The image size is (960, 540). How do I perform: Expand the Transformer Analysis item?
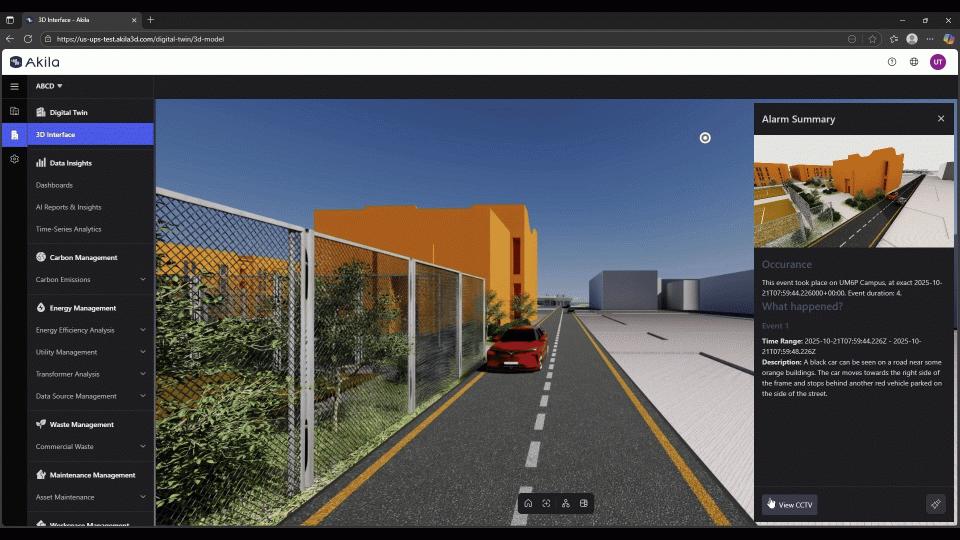click(x=143, y=374)
